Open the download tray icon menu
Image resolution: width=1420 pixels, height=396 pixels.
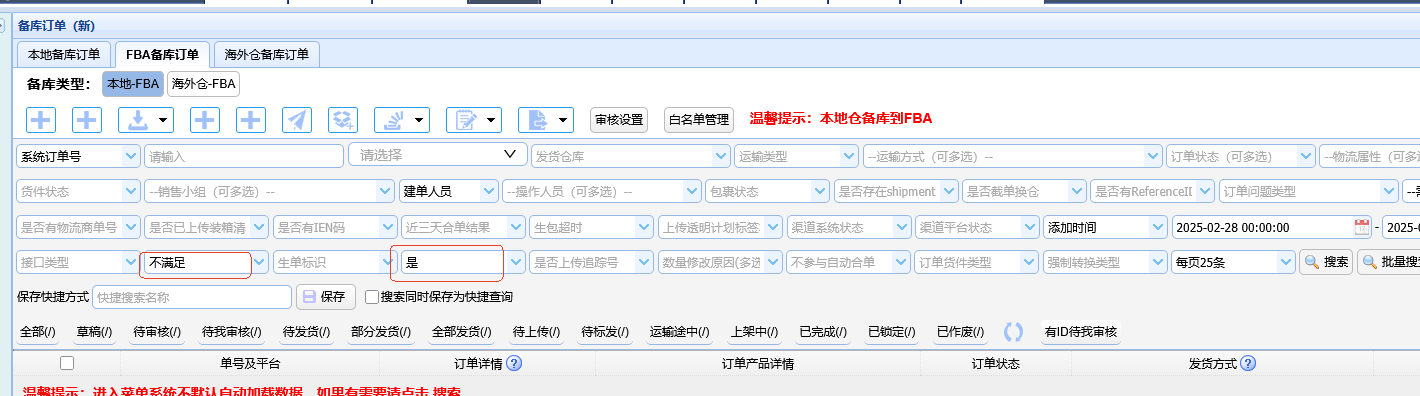(x=146, y=120)
